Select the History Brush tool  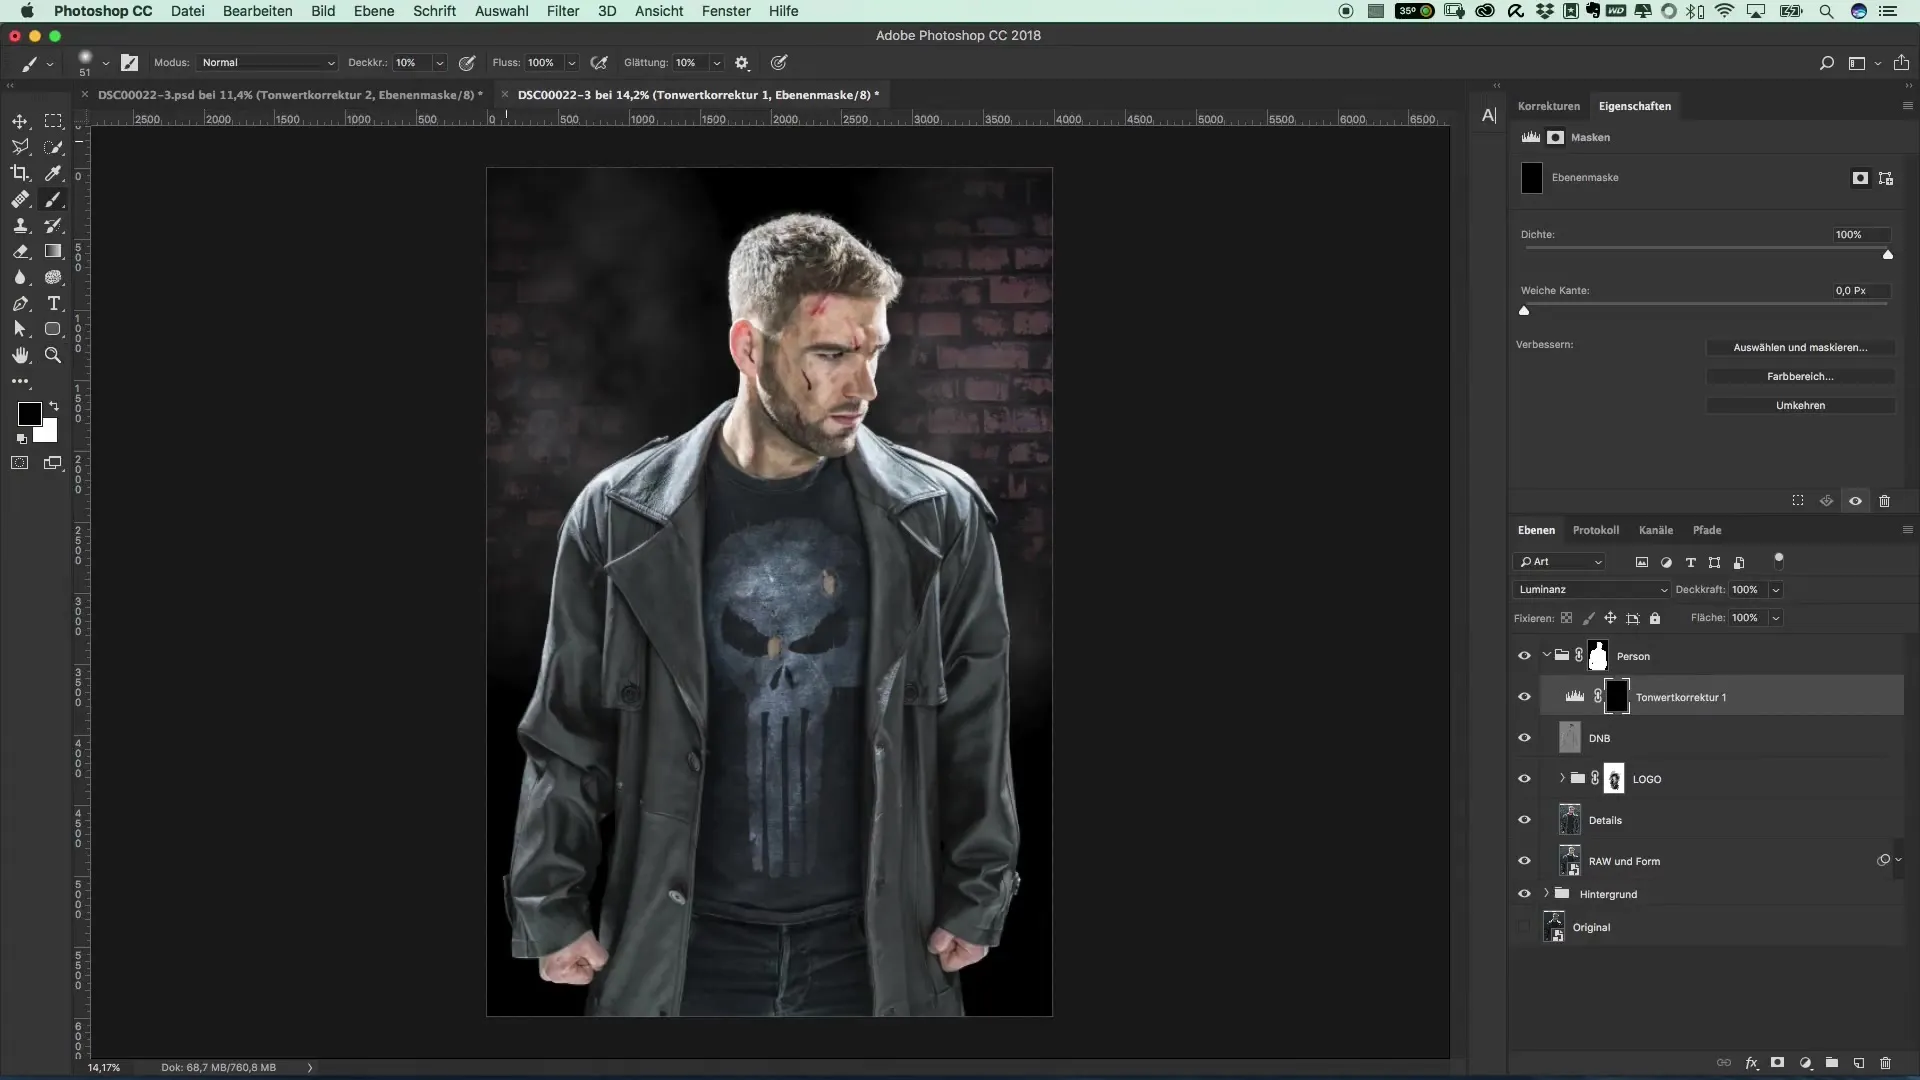pos(53,226)
